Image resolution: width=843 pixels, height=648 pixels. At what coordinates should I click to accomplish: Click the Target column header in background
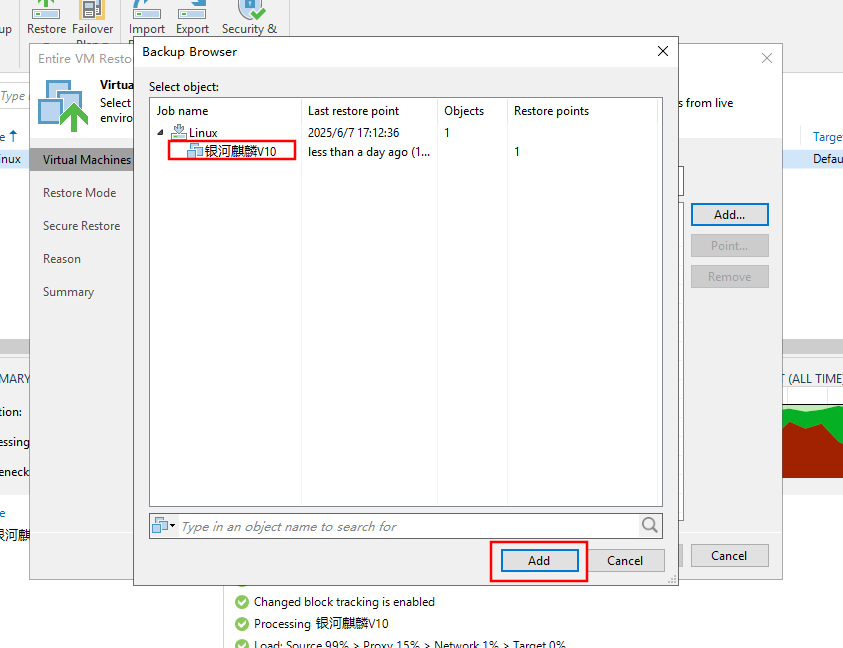pyautogui.click(x=827, y=137)
